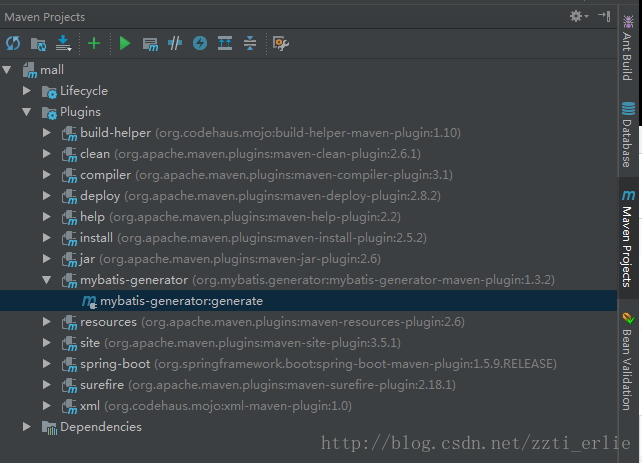Hide the Maven Projects panel
The width and height of the screenshot is (642, 463).
tap(604, 16)
